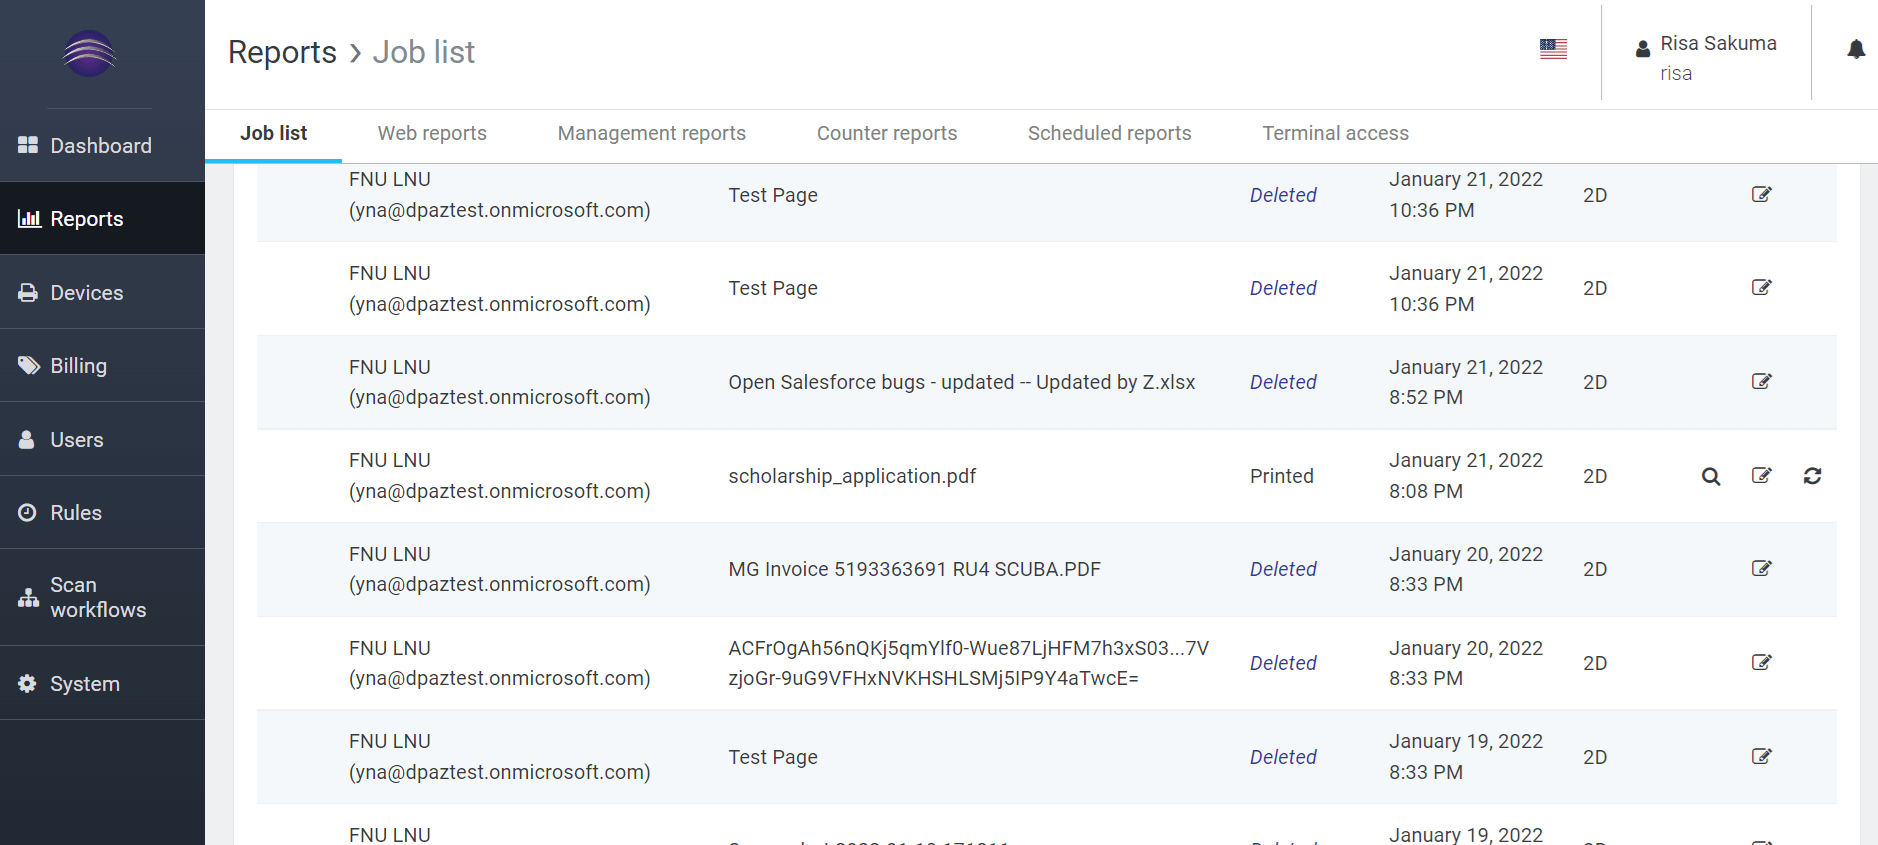Open the System settings section
This screenshot has height=845, width=1878.
(x=102, y=683)
